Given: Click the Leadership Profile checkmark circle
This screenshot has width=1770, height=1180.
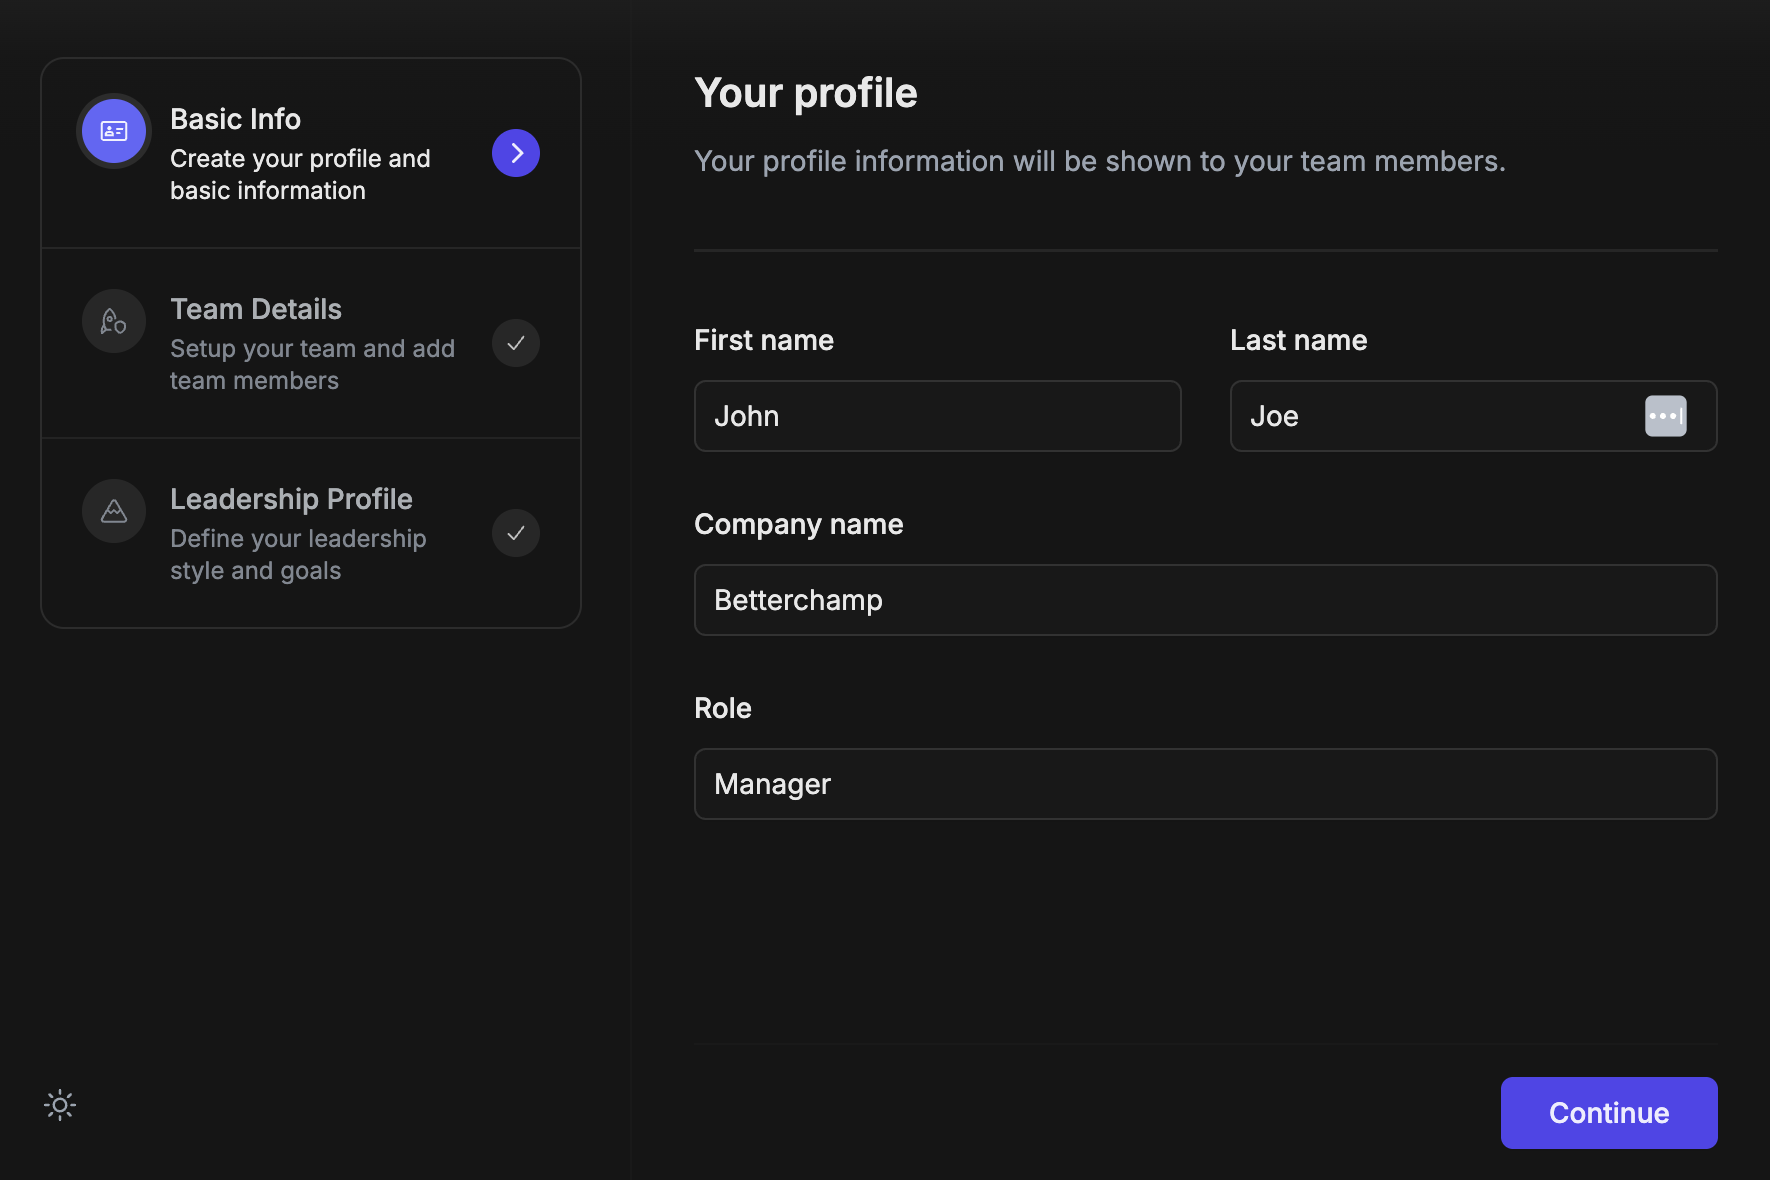Looking at the screenshot, I should pyautogui.click(x=516, y=533).
